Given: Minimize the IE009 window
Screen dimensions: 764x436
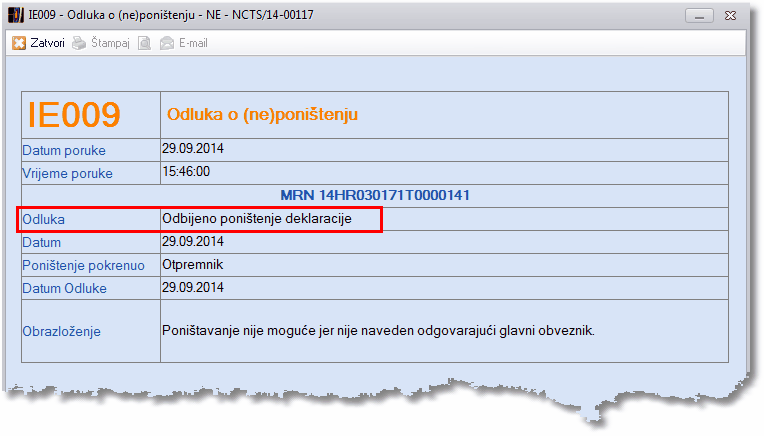Looking at the screenshot, I should click(699, 16).
